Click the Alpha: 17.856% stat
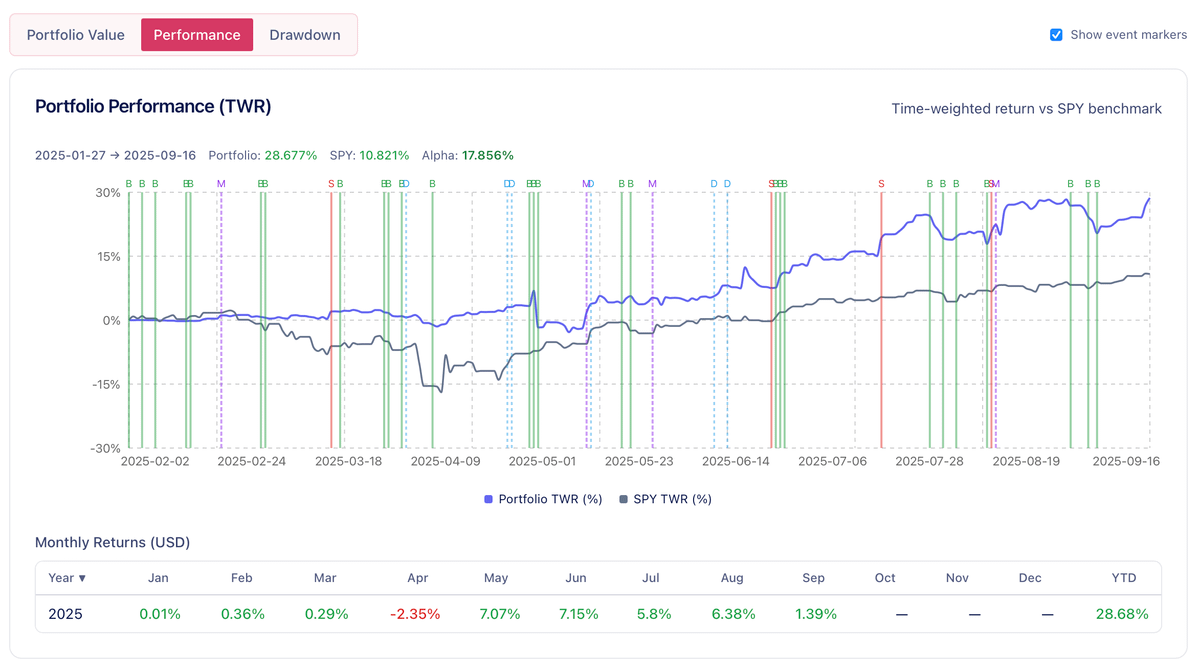1200x672 pixels. pyautogui.click(x=468, y=155)
